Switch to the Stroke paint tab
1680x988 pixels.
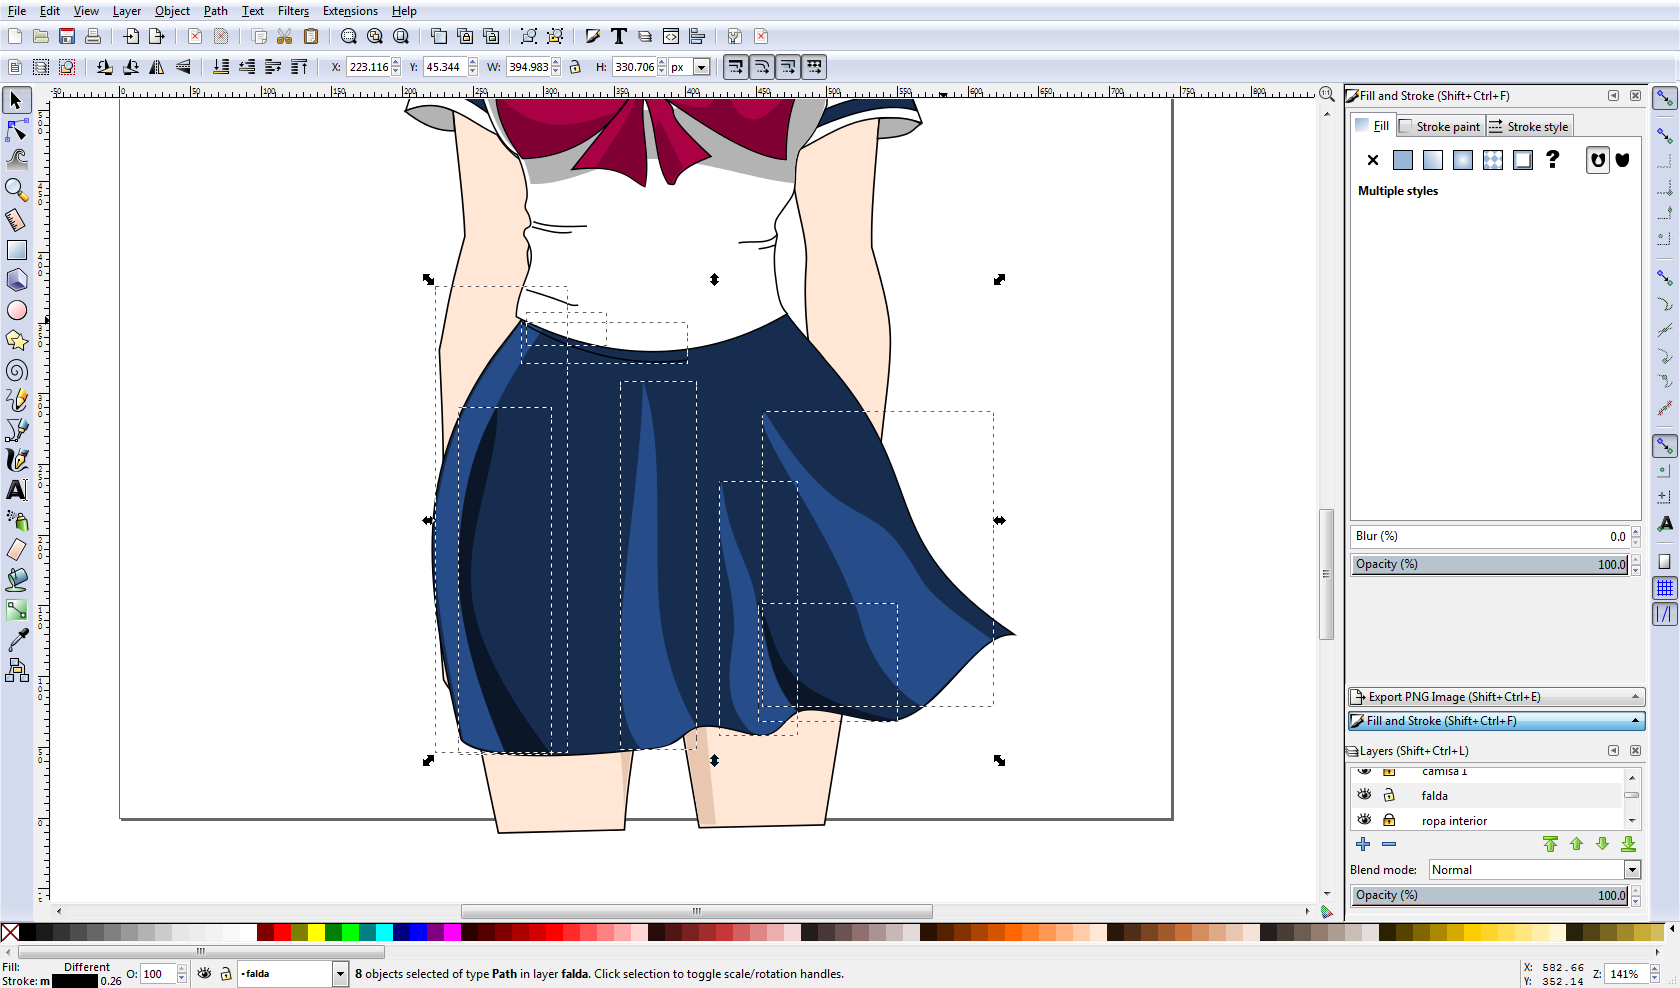pos(1441,126)
